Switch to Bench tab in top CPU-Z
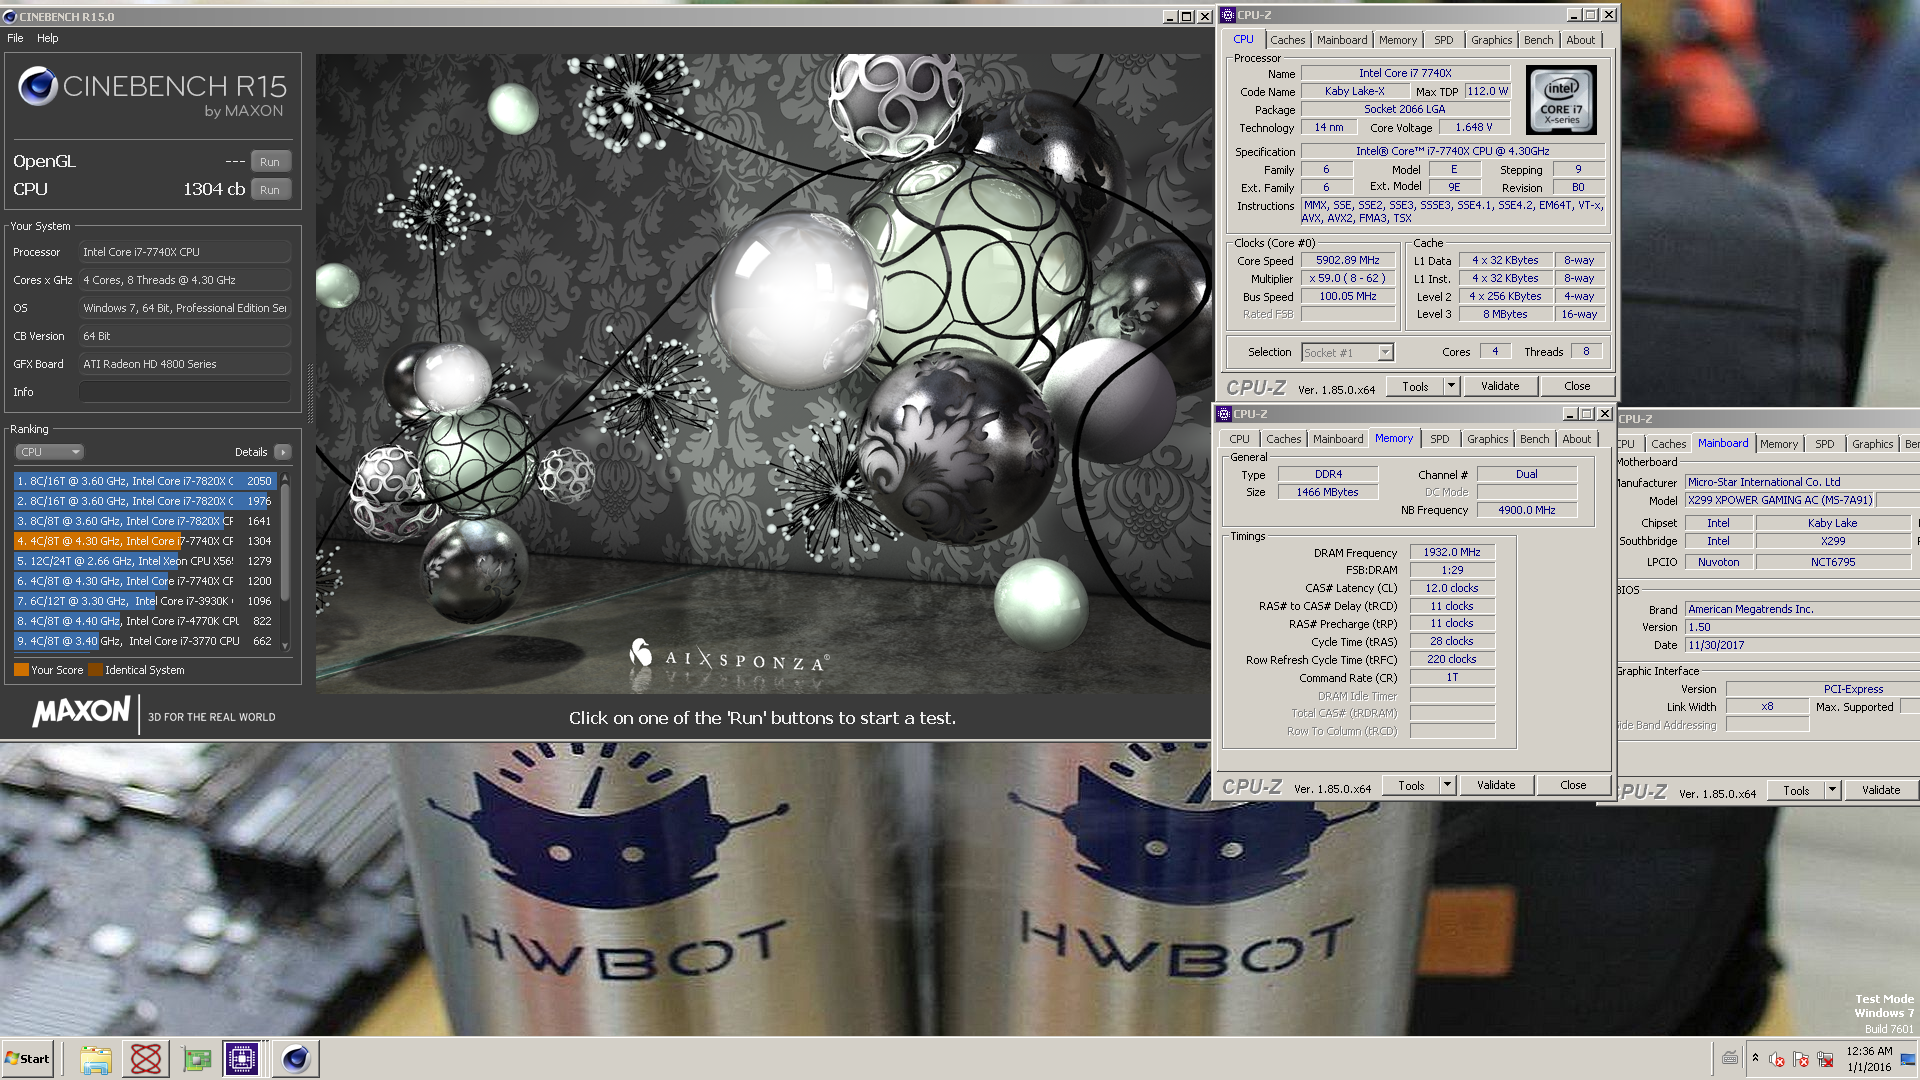Image resolution: width=1920 pixels, height=1080 pixels. [1538, 40]
